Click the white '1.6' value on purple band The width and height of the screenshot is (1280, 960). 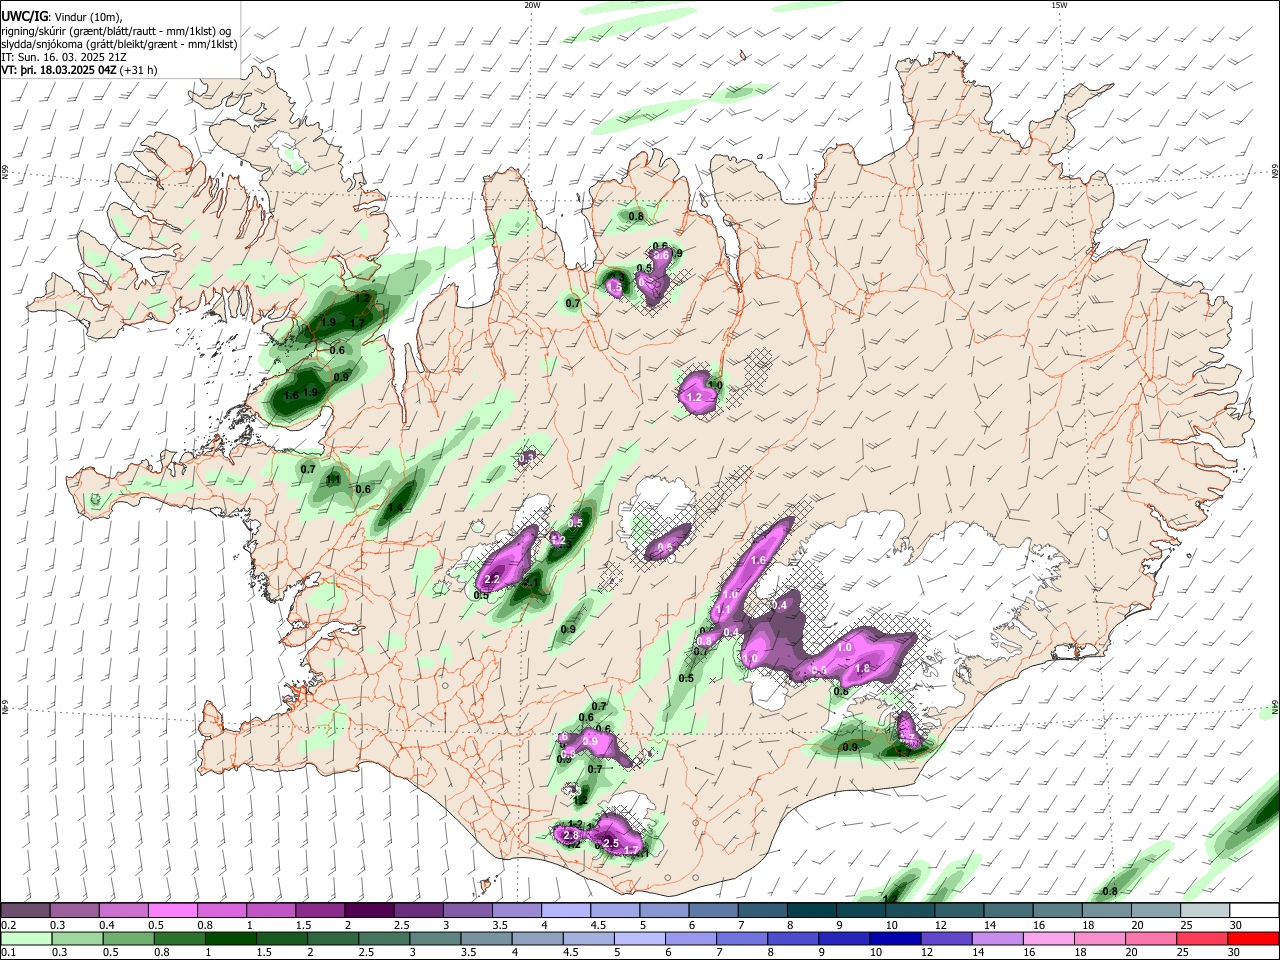coord(757,561)
